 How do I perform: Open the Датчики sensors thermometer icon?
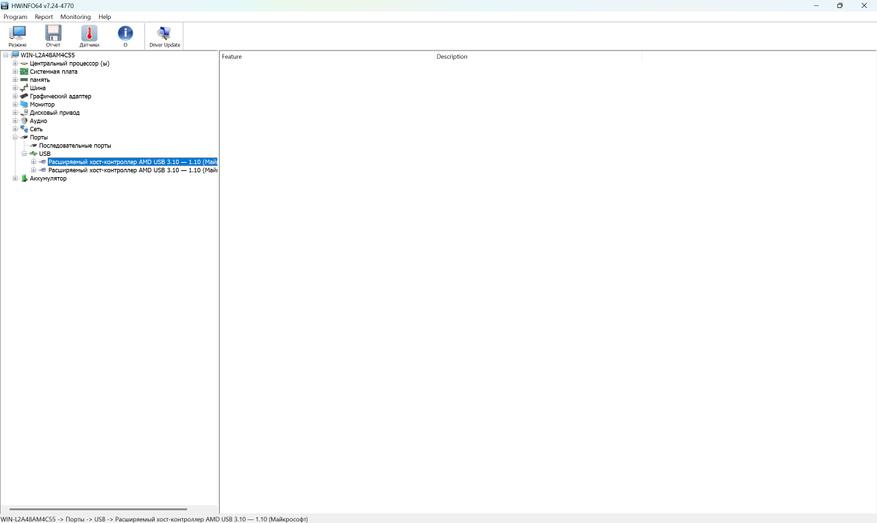point(89,34)
